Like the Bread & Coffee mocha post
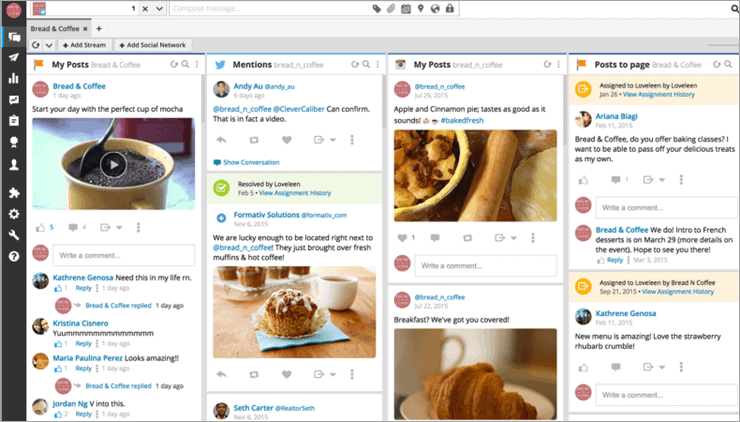Image resolution: width=740 pixels, height=422 pixels. coord(40,227)
